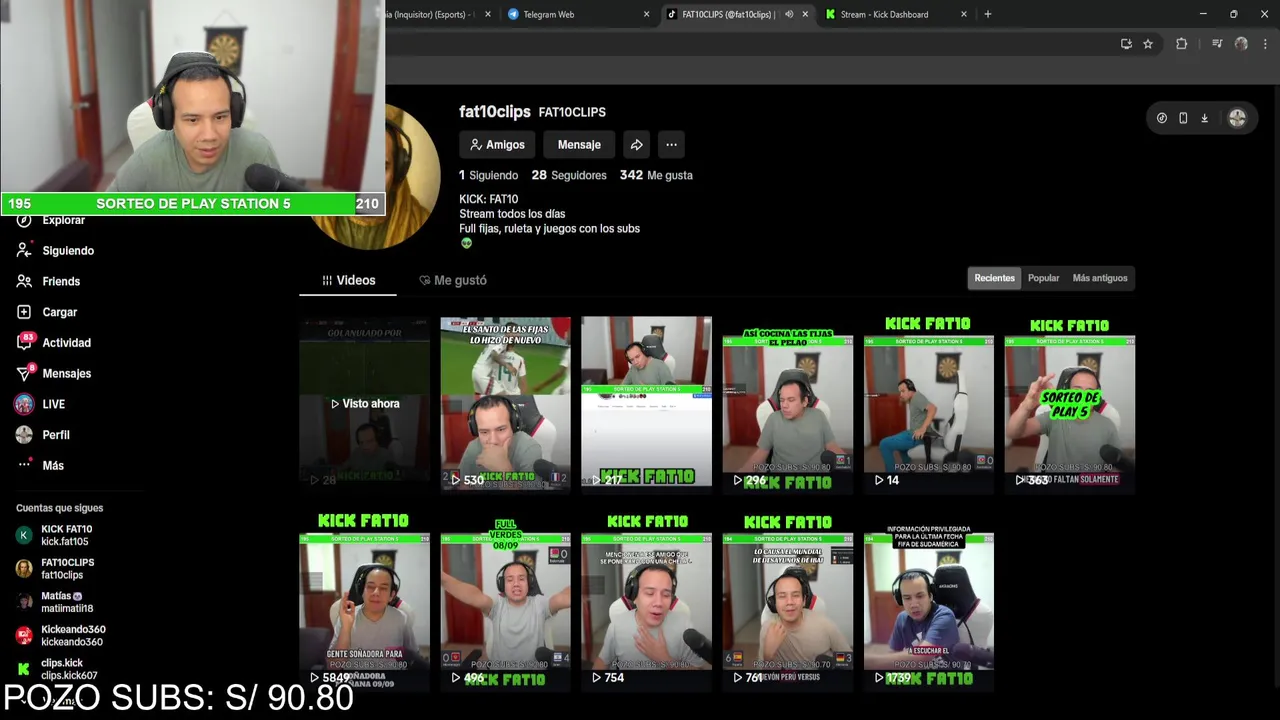Open clips.kick followed account
The height and width of the screenshot is (720, 1280).
click(57, 669)
